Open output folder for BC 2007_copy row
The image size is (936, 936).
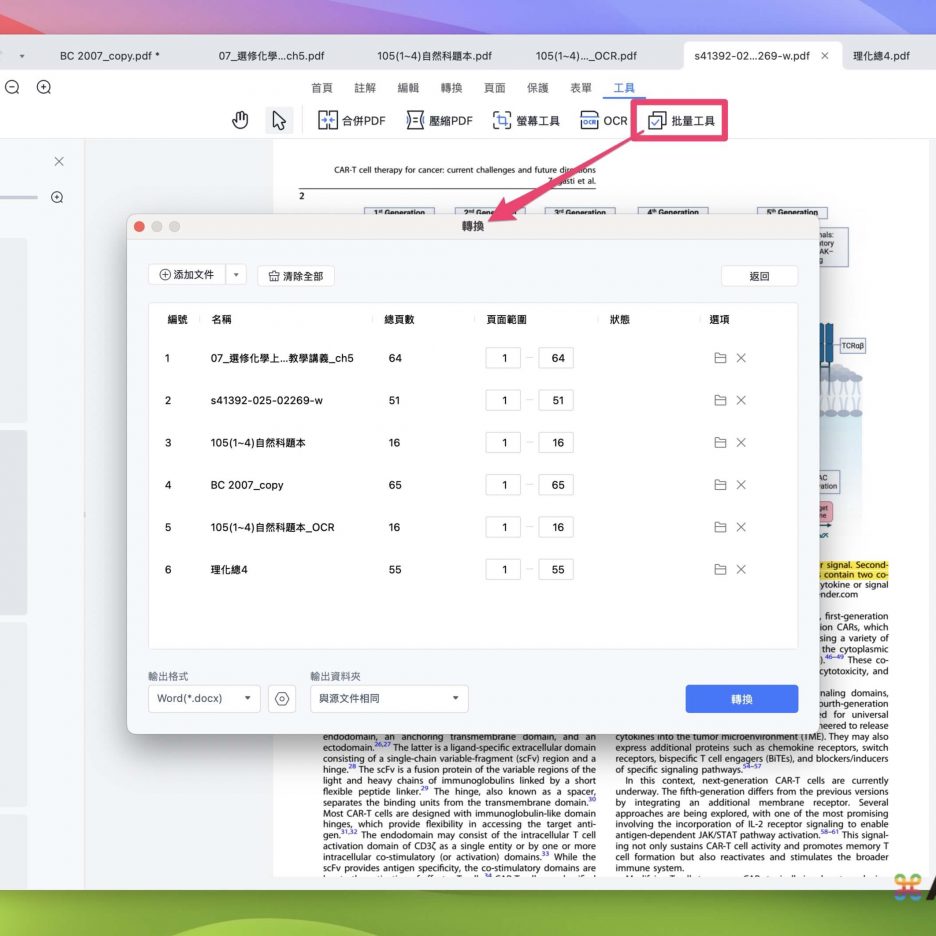point(720,485)
